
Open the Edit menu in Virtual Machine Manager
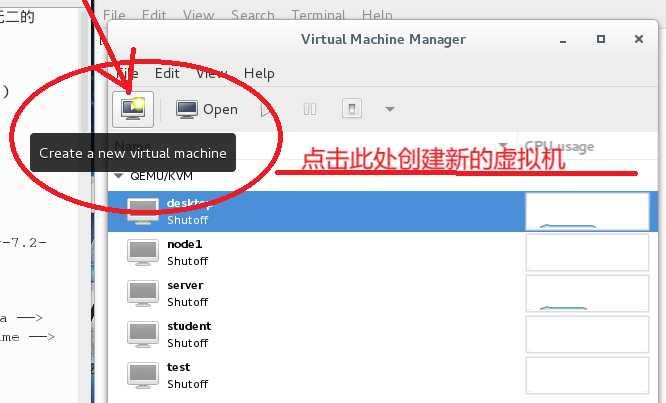click(x=167, y=73)
